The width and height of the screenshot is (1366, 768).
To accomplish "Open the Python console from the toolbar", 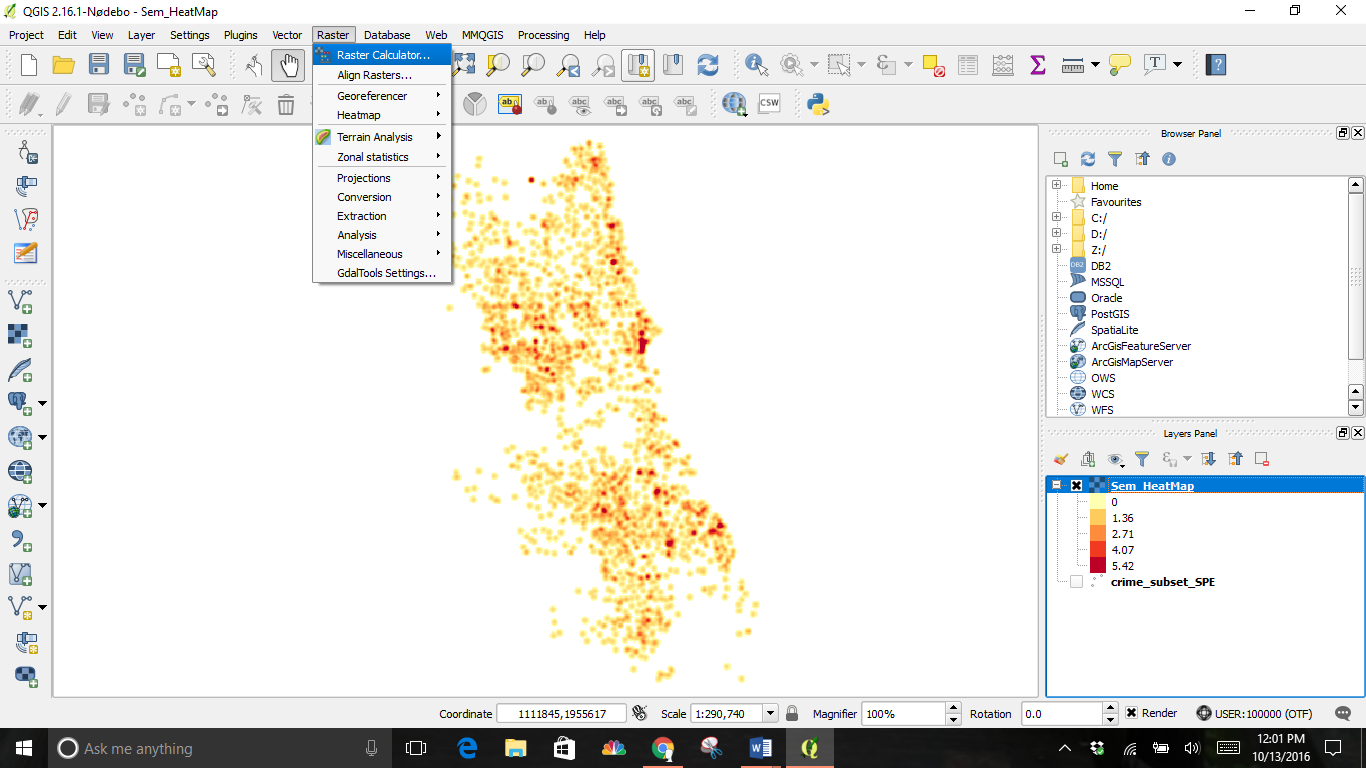I will coord(818,104).
